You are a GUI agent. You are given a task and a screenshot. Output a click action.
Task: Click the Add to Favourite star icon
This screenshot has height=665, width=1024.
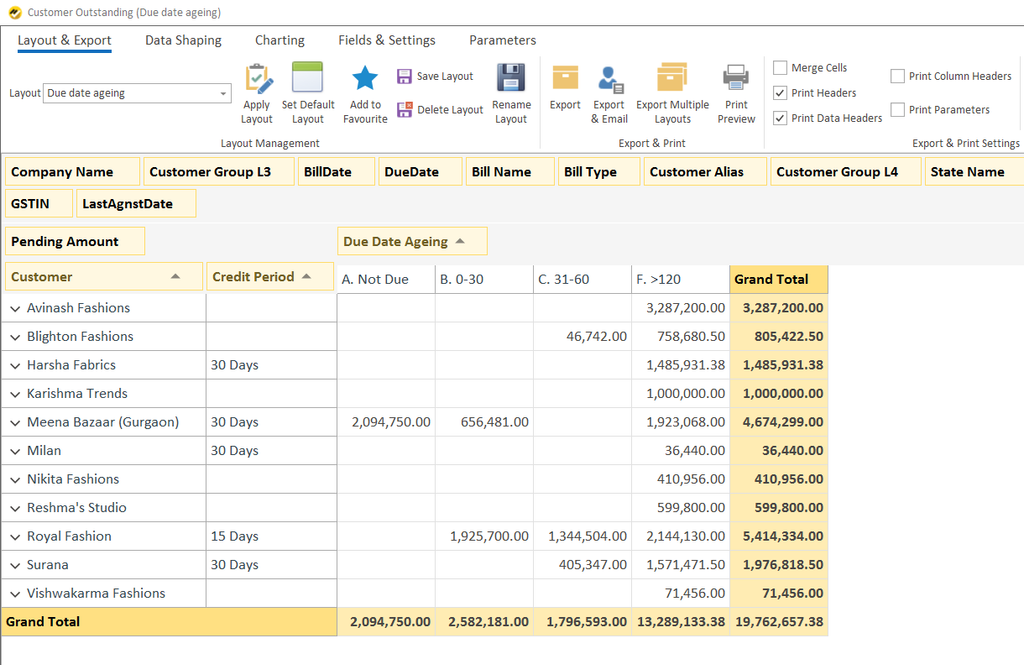[x=365, y=78]
